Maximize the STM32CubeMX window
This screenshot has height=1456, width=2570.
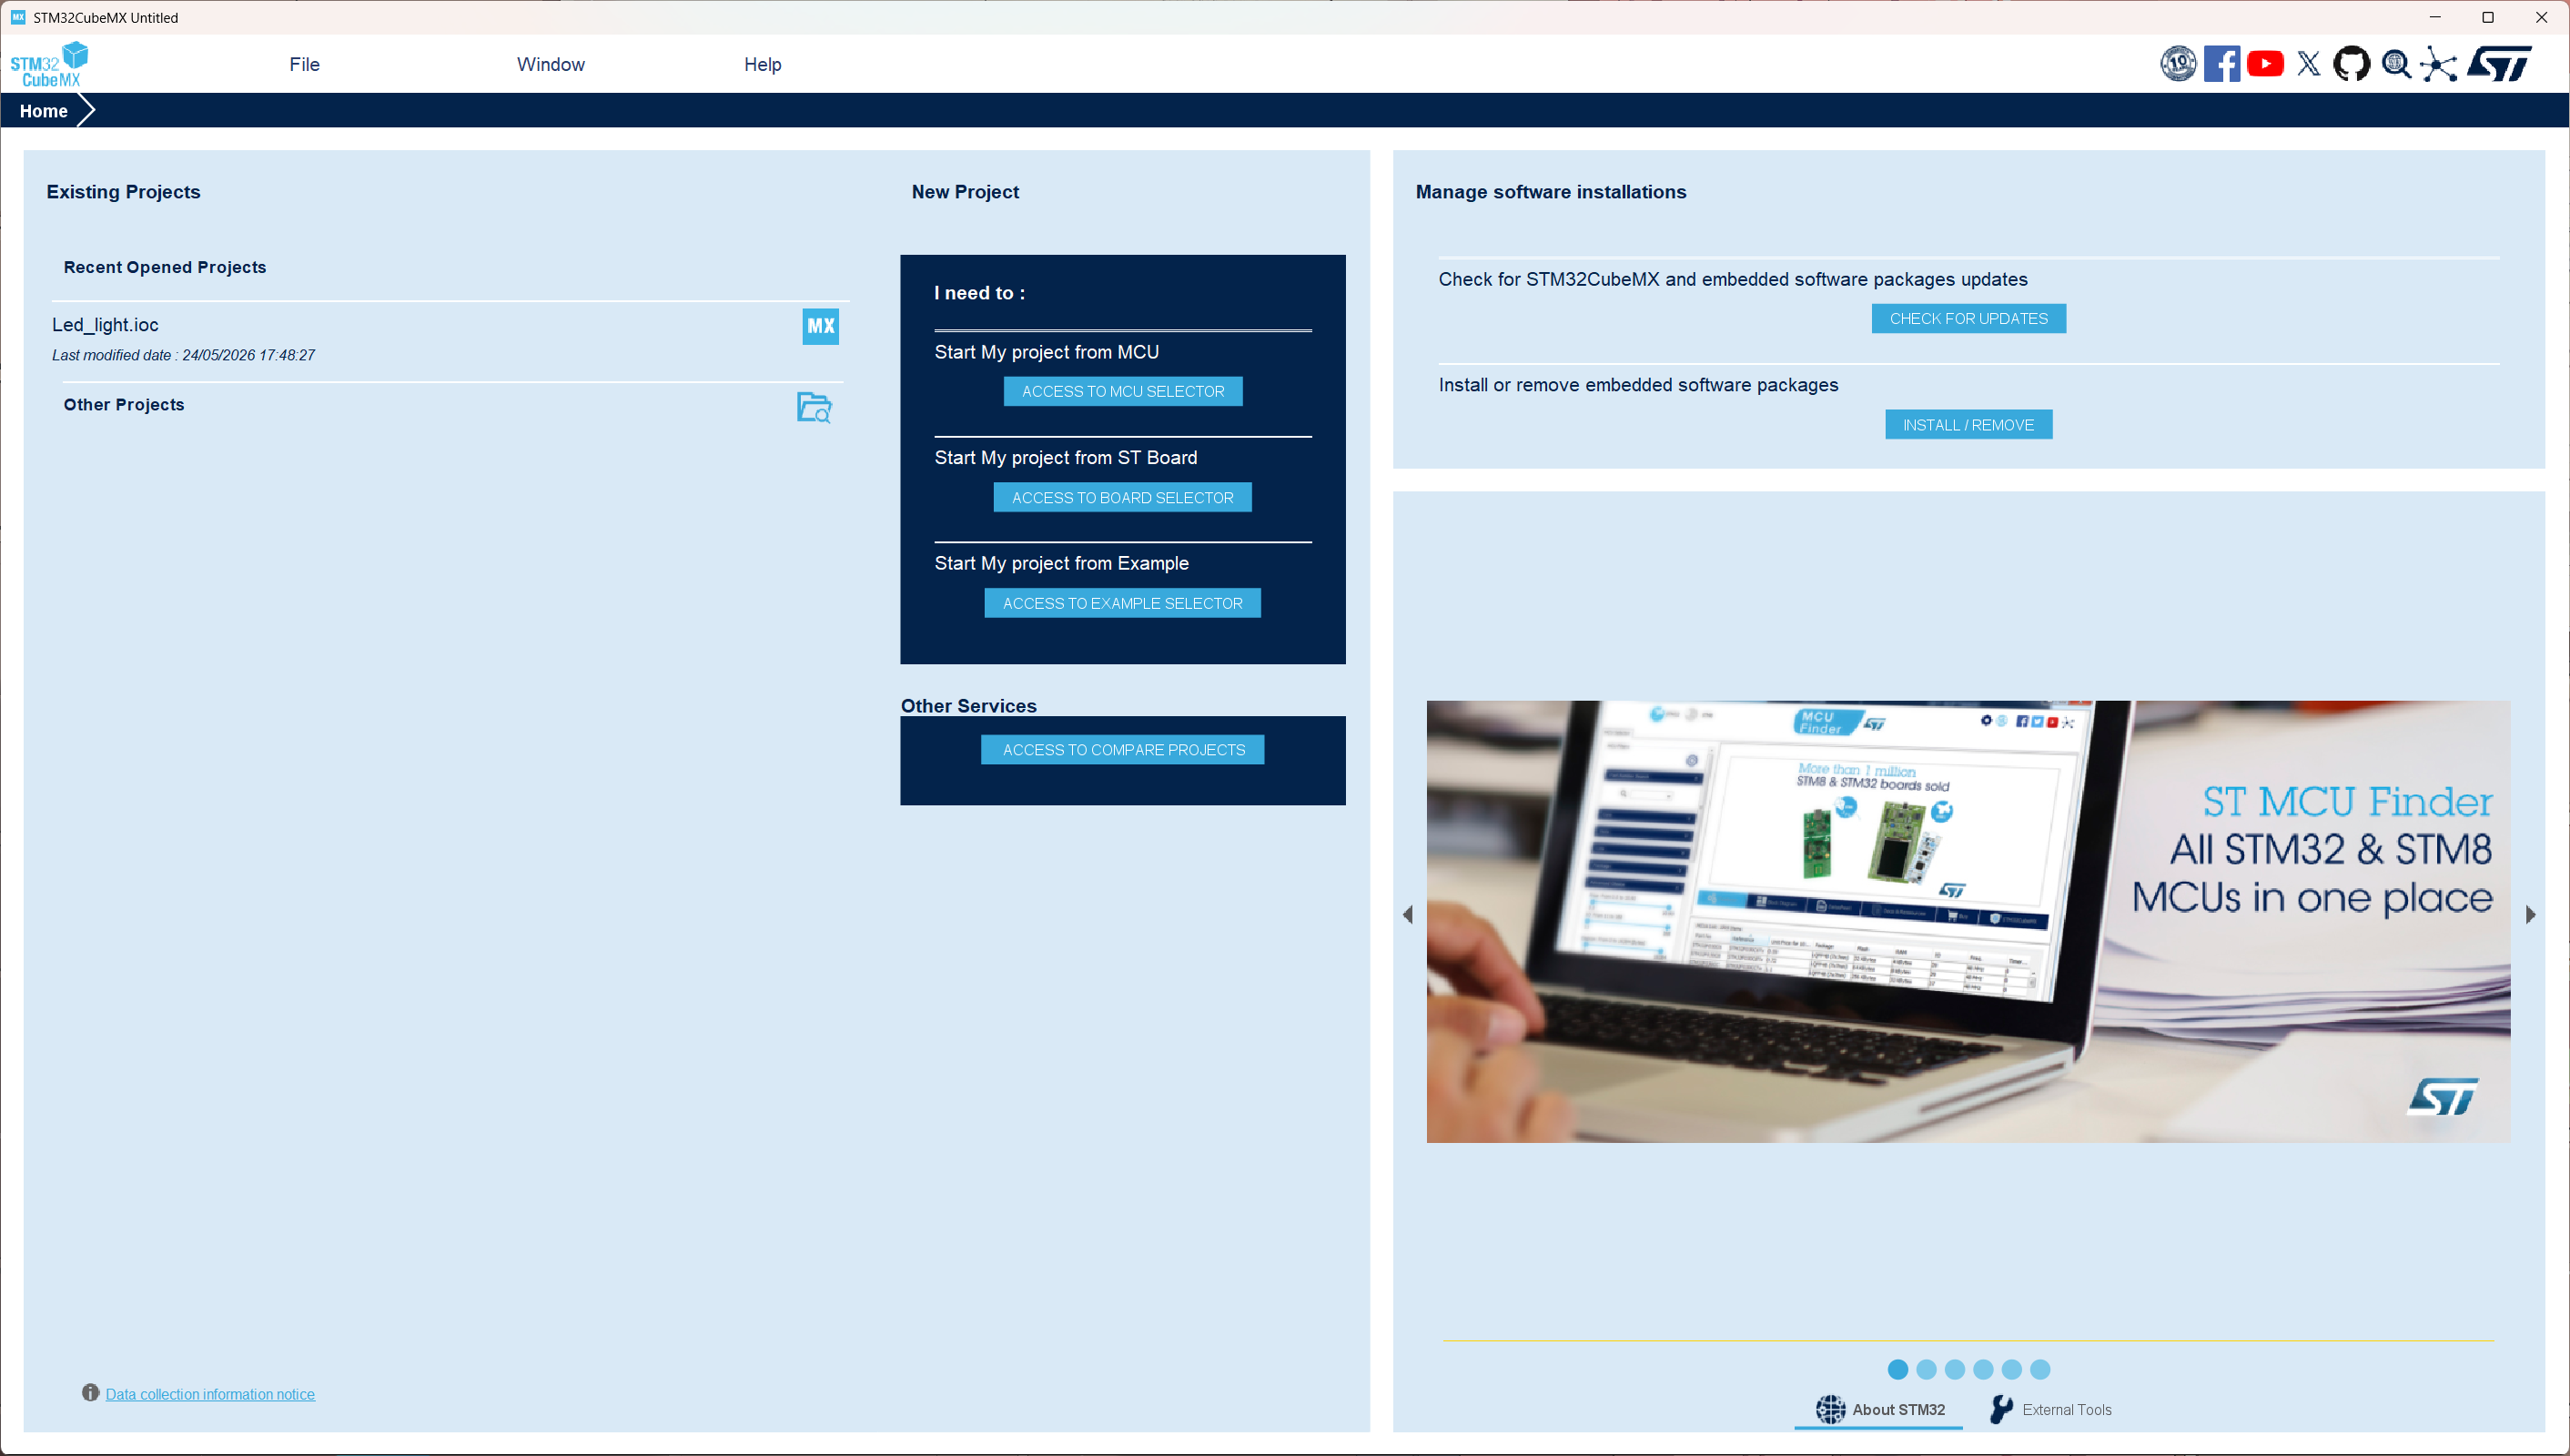[2488, 17]
